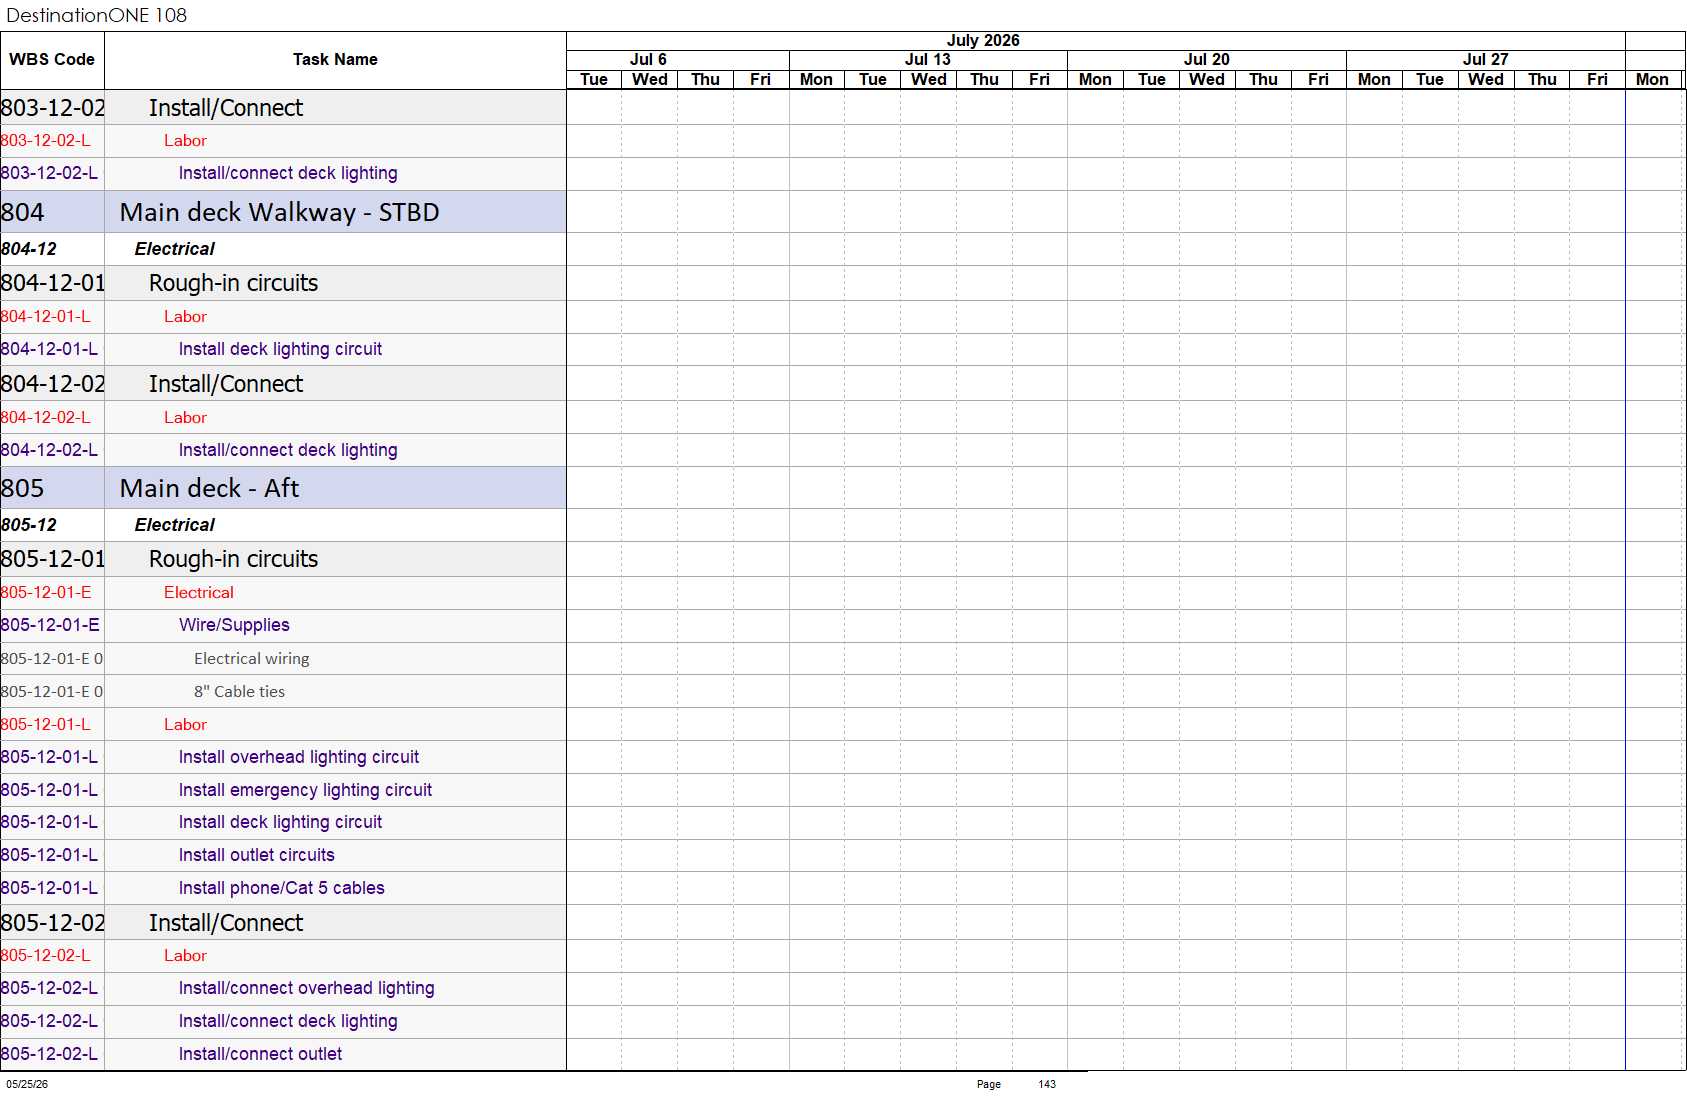This screenshot has height=1097, width=1687.
Task: Click red Labor under 804-12-02 Install/Connect
Action: pyautogui.click(x=185, y=418)
